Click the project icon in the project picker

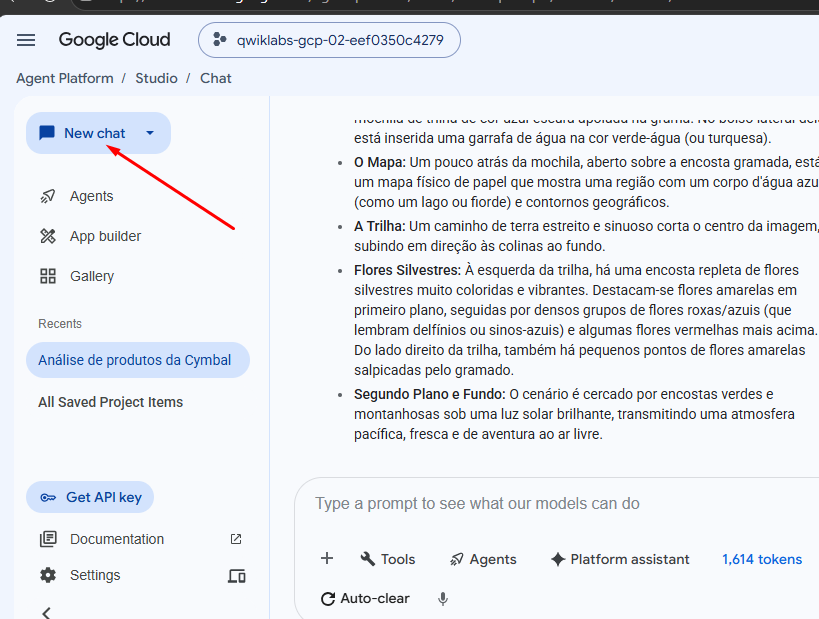(x=220, y=40)
